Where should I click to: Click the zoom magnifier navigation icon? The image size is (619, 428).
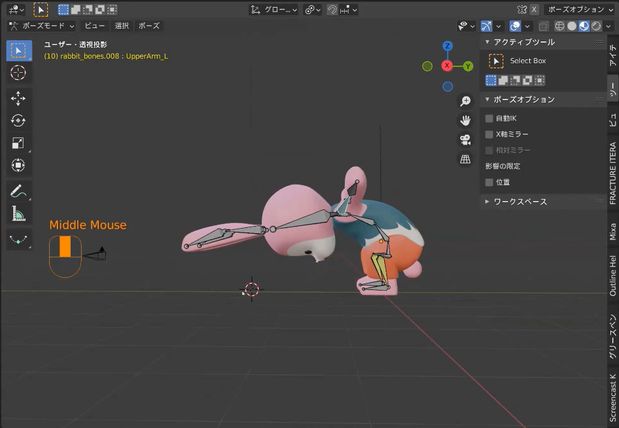click(x=465, y=101)
